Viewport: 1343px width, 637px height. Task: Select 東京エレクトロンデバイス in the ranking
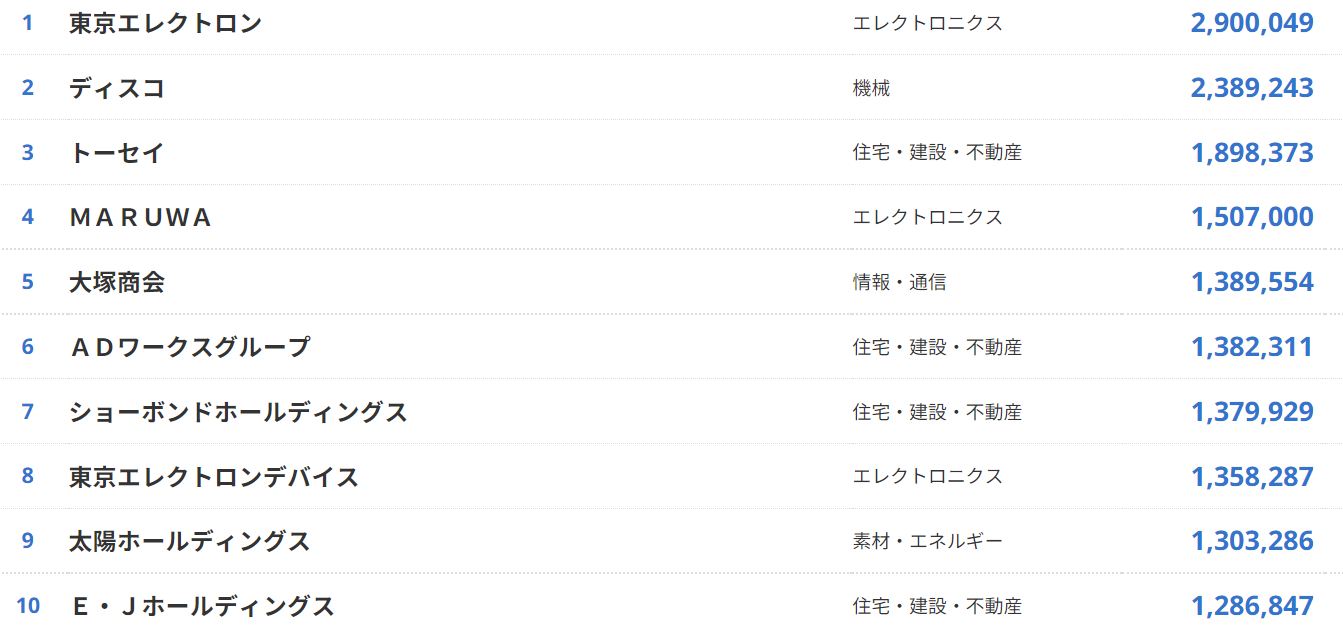click(214, 477)
